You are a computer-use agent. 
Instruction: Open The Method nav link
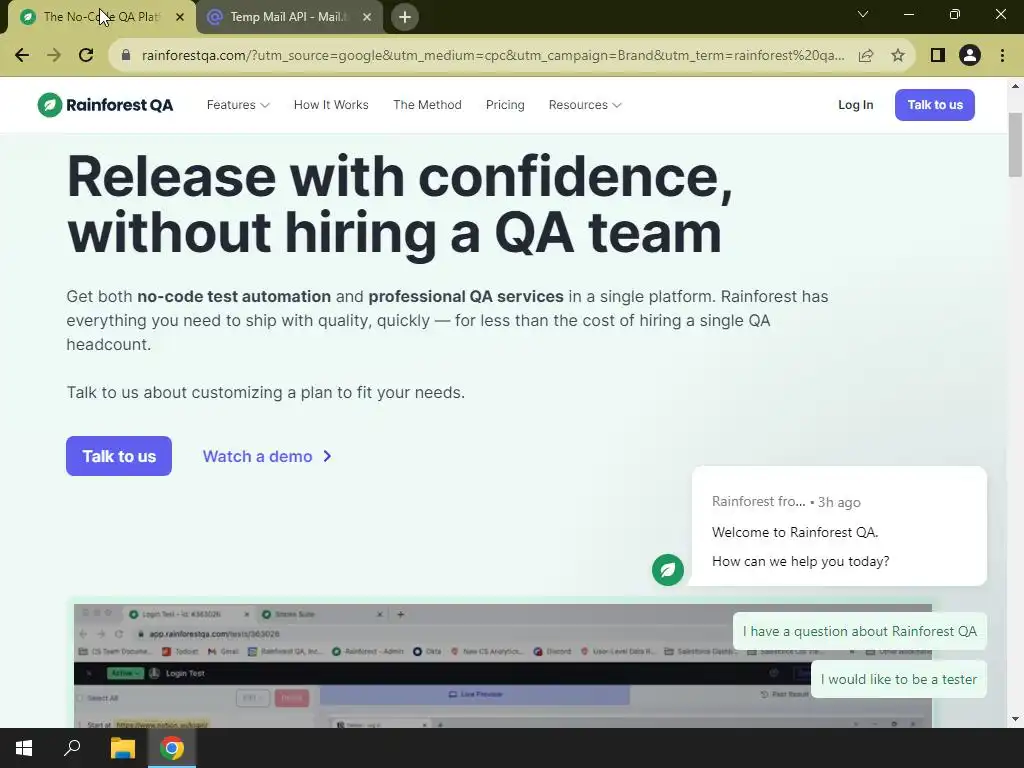click(427, 105)
